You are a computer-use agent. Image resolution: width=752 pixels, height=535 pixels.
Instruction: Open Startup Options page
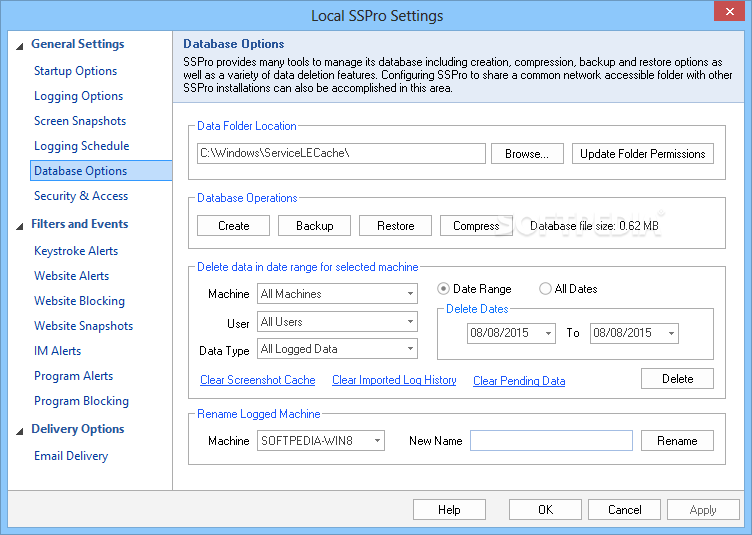point(75,71)
